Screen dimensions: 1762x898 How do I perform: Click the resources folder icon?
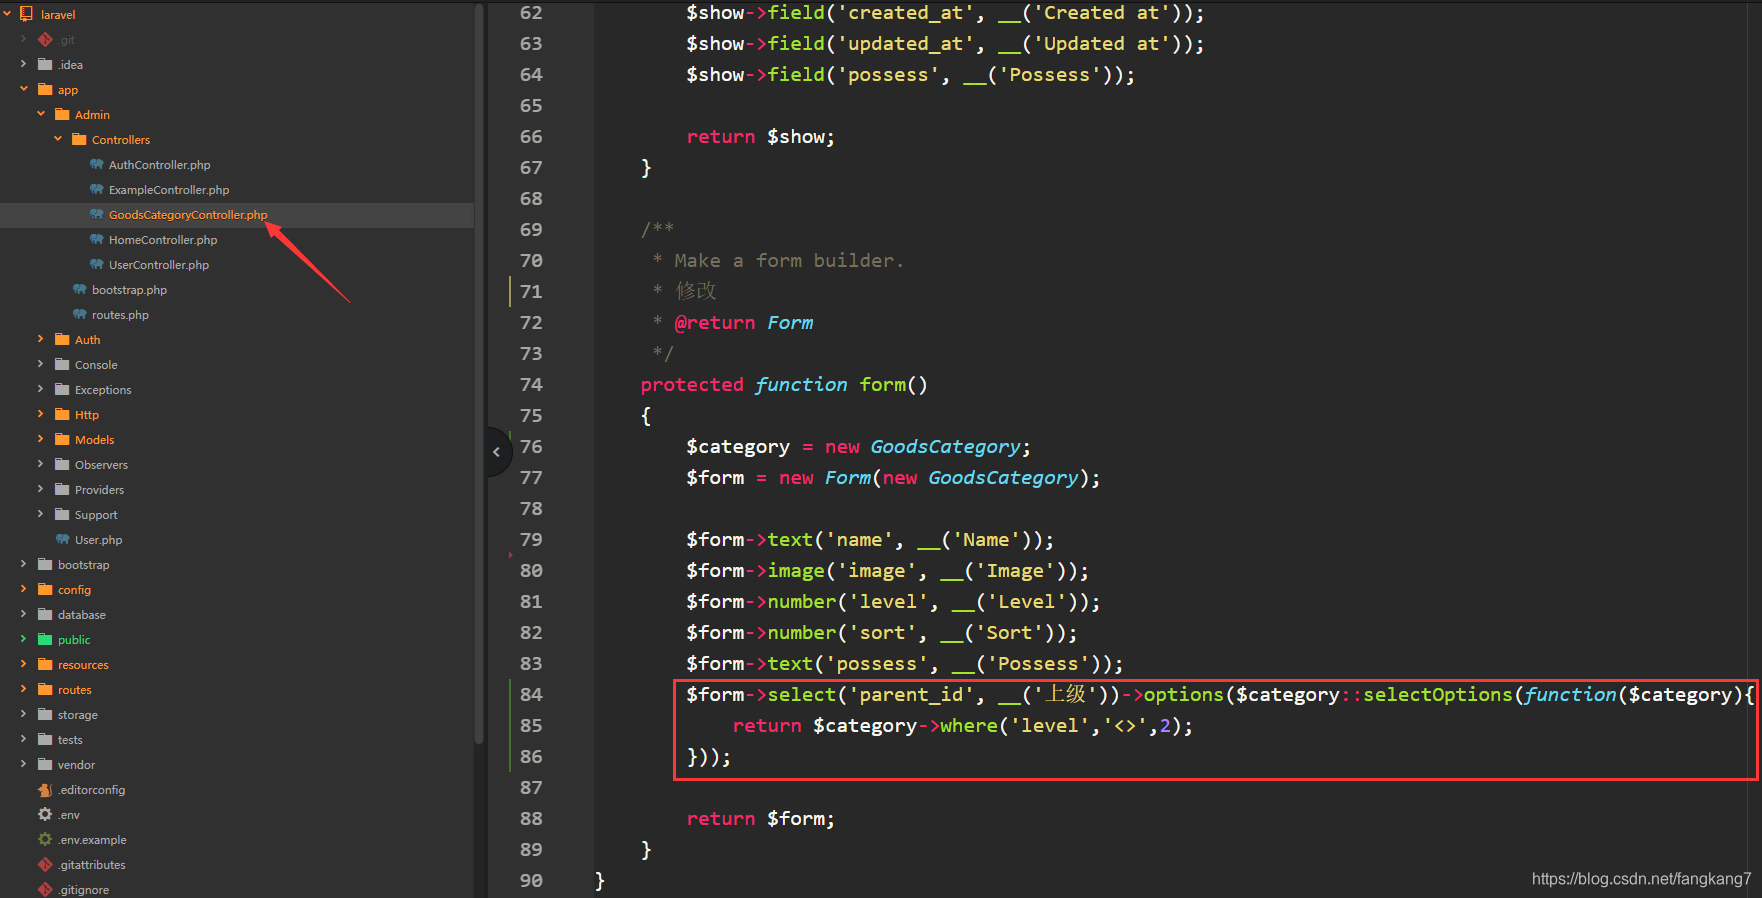coord(45,664)
